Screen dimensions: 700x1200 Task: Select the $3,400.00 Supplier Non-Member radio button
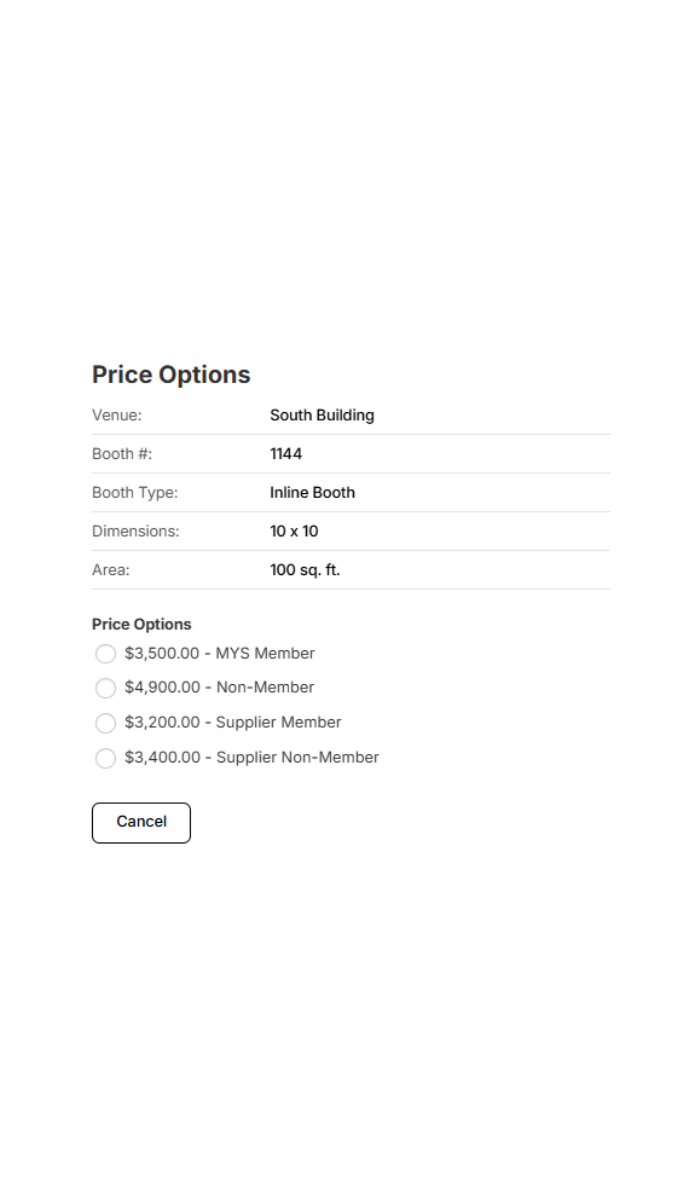105,758
